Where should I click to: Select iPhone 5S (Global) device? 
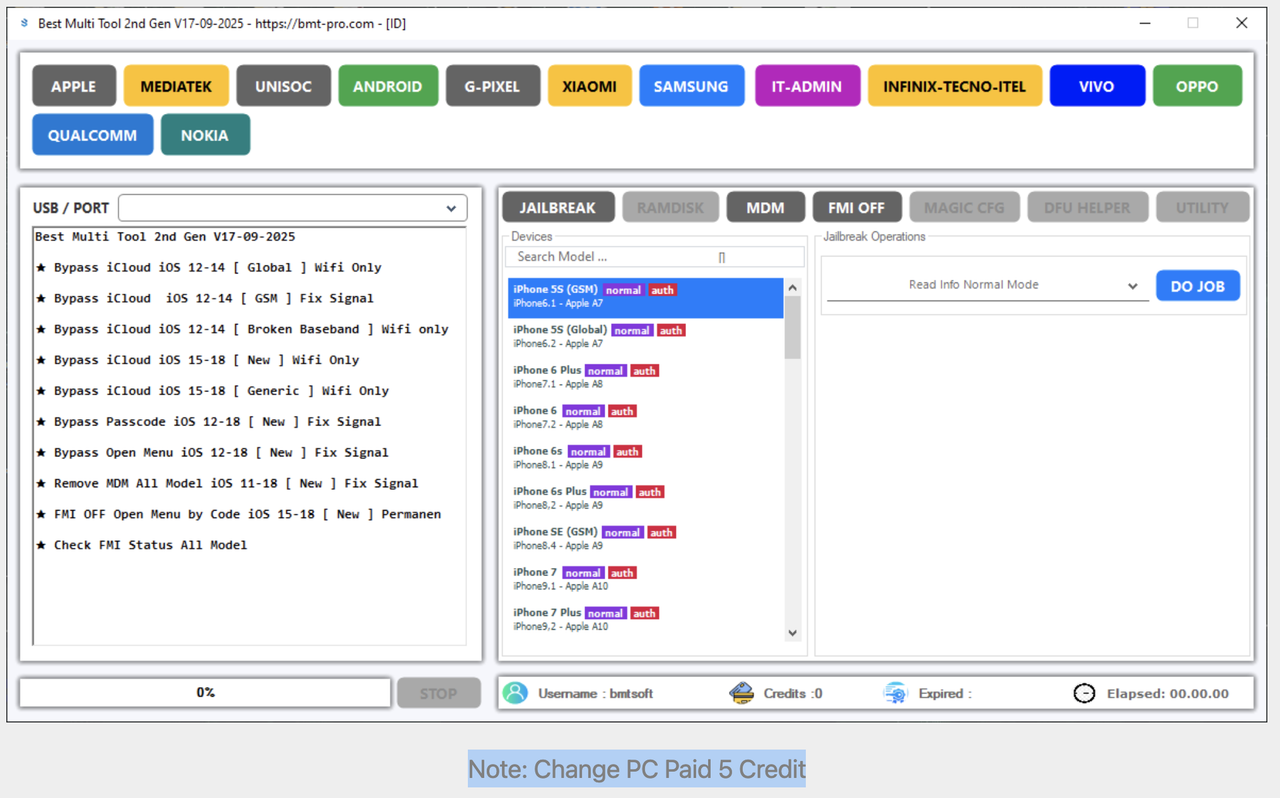point(645,337)
